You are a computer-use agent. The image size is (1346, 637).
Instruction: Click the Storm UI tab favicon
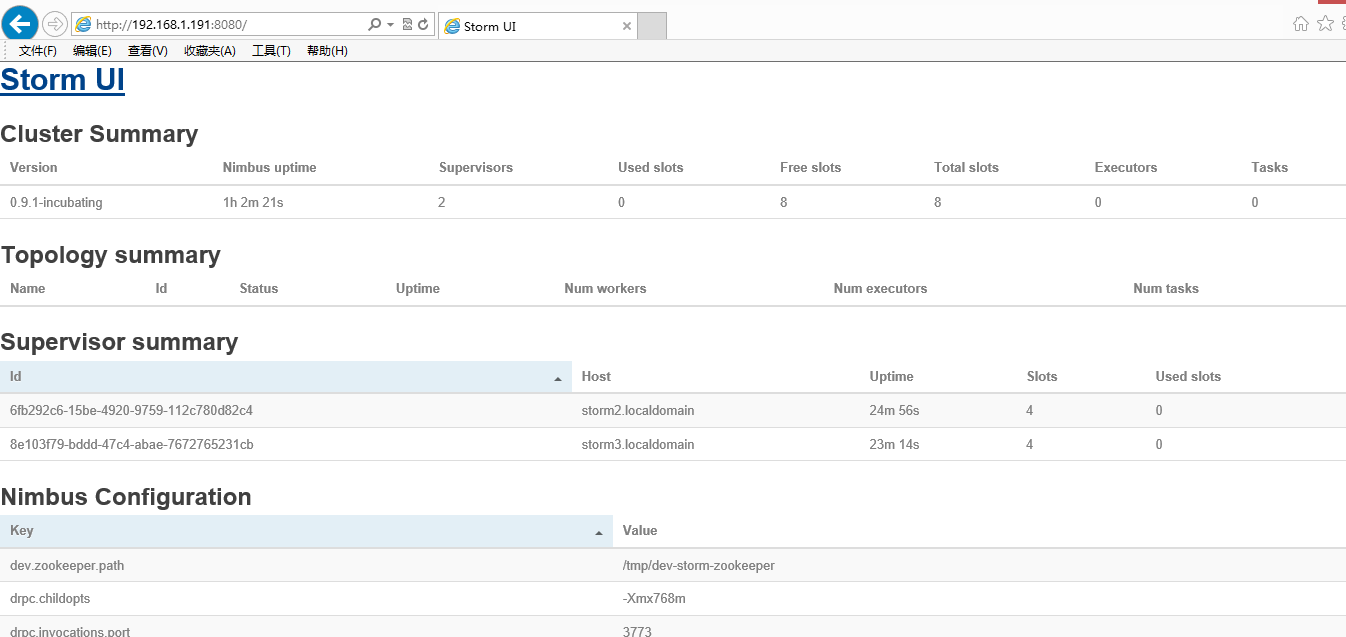(453, 26)
